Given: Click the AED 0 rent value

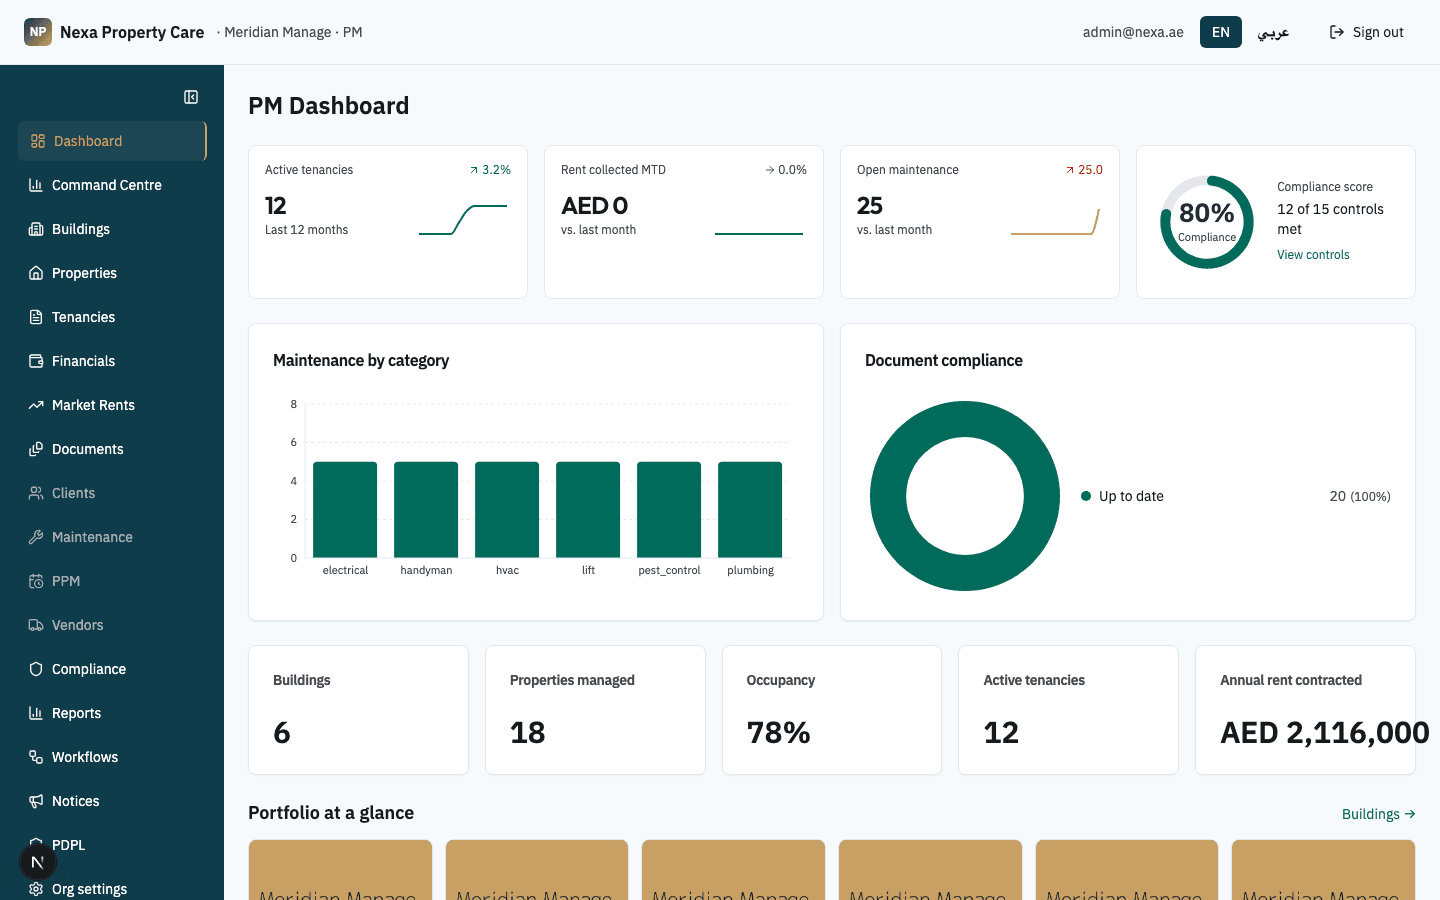Looking at the screenshot, I should pos(595,206).
